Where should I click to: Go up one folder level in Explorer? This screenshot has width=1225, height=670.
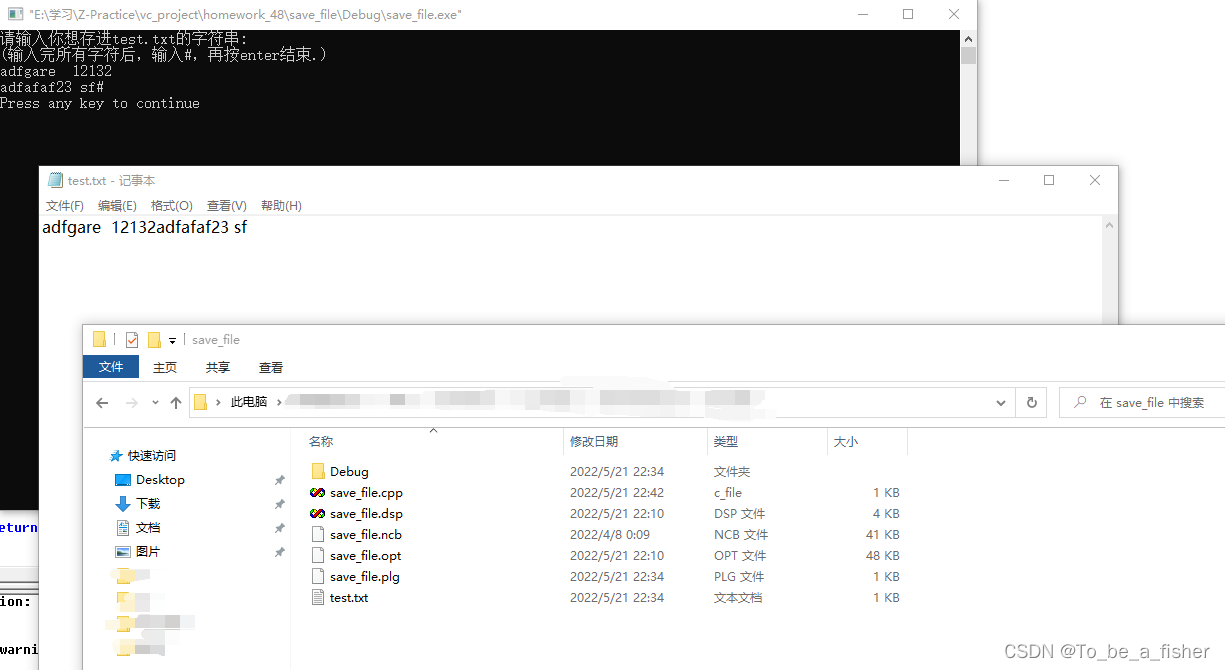coord(176,402)
